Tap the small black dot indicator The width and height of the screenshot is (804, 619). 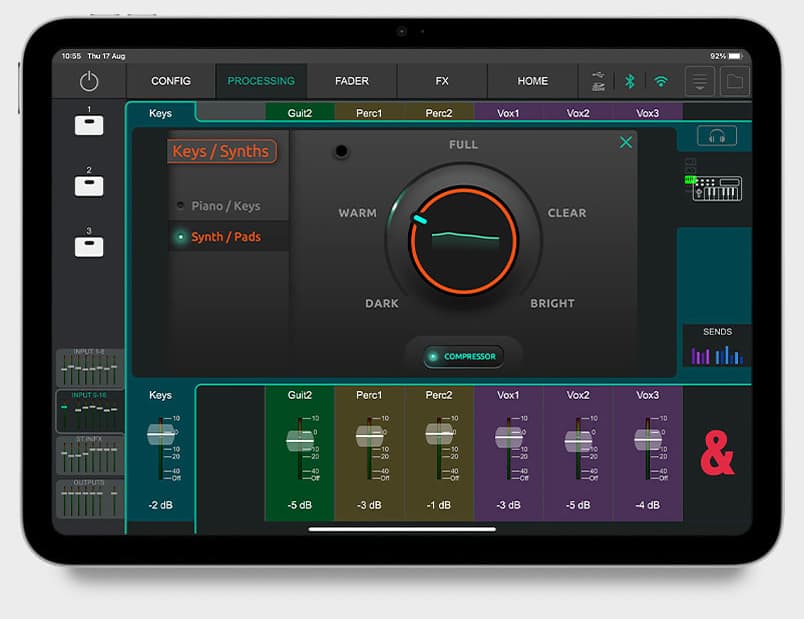pyautogui.click(x=341, y=151)
